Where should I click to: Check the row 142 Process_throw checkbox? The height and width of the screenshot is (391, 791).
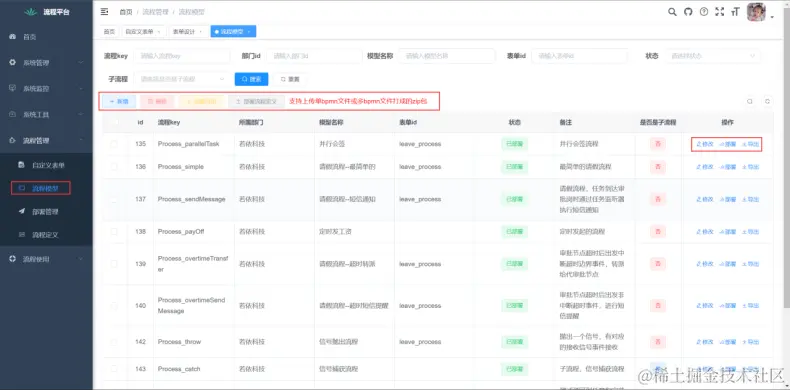(115, 342)
